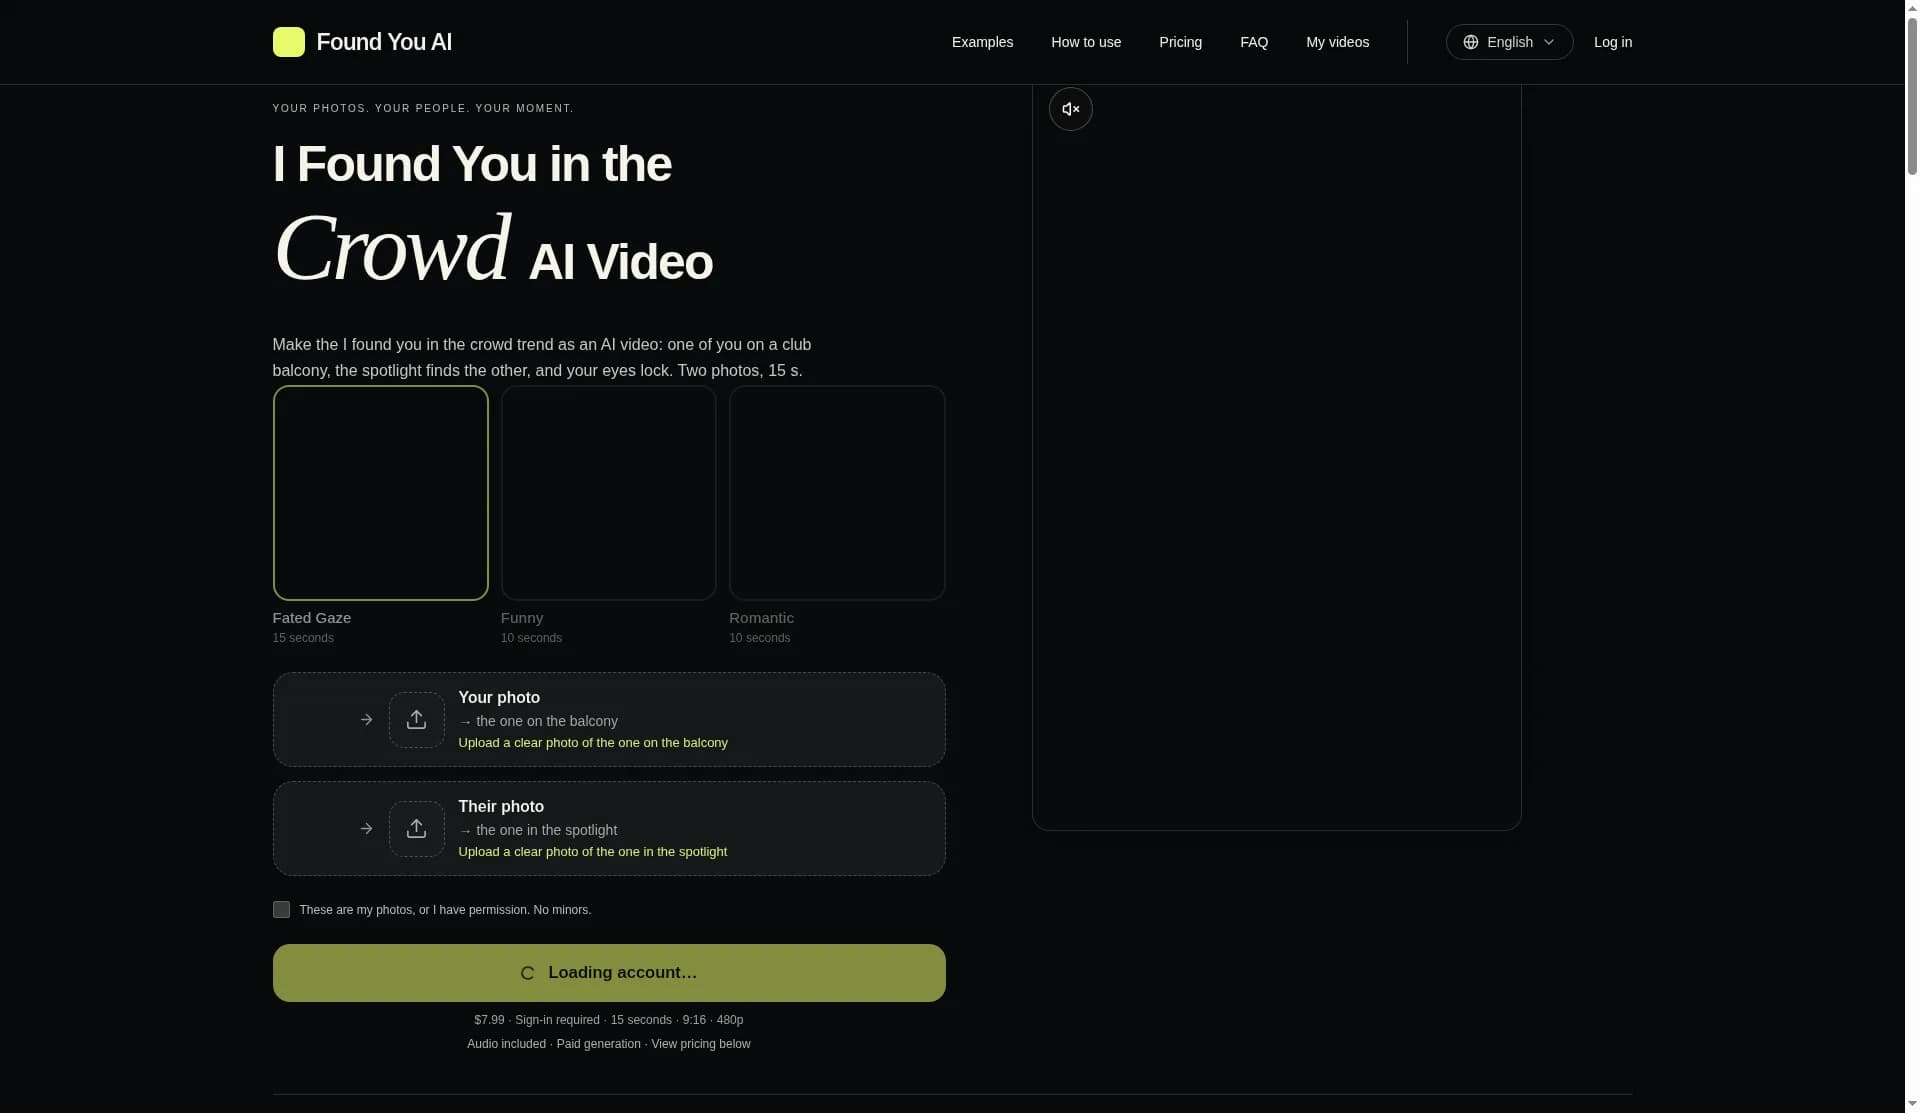This screenshot has width=1920, height=1113.
Task: Open the English language dropdown
Action: (x=1509, y=42)
